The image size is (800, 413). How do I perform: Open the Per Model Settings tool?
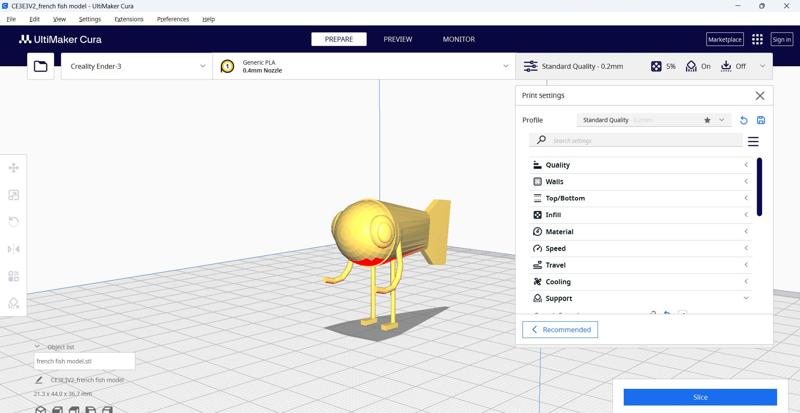click(14, 276)
